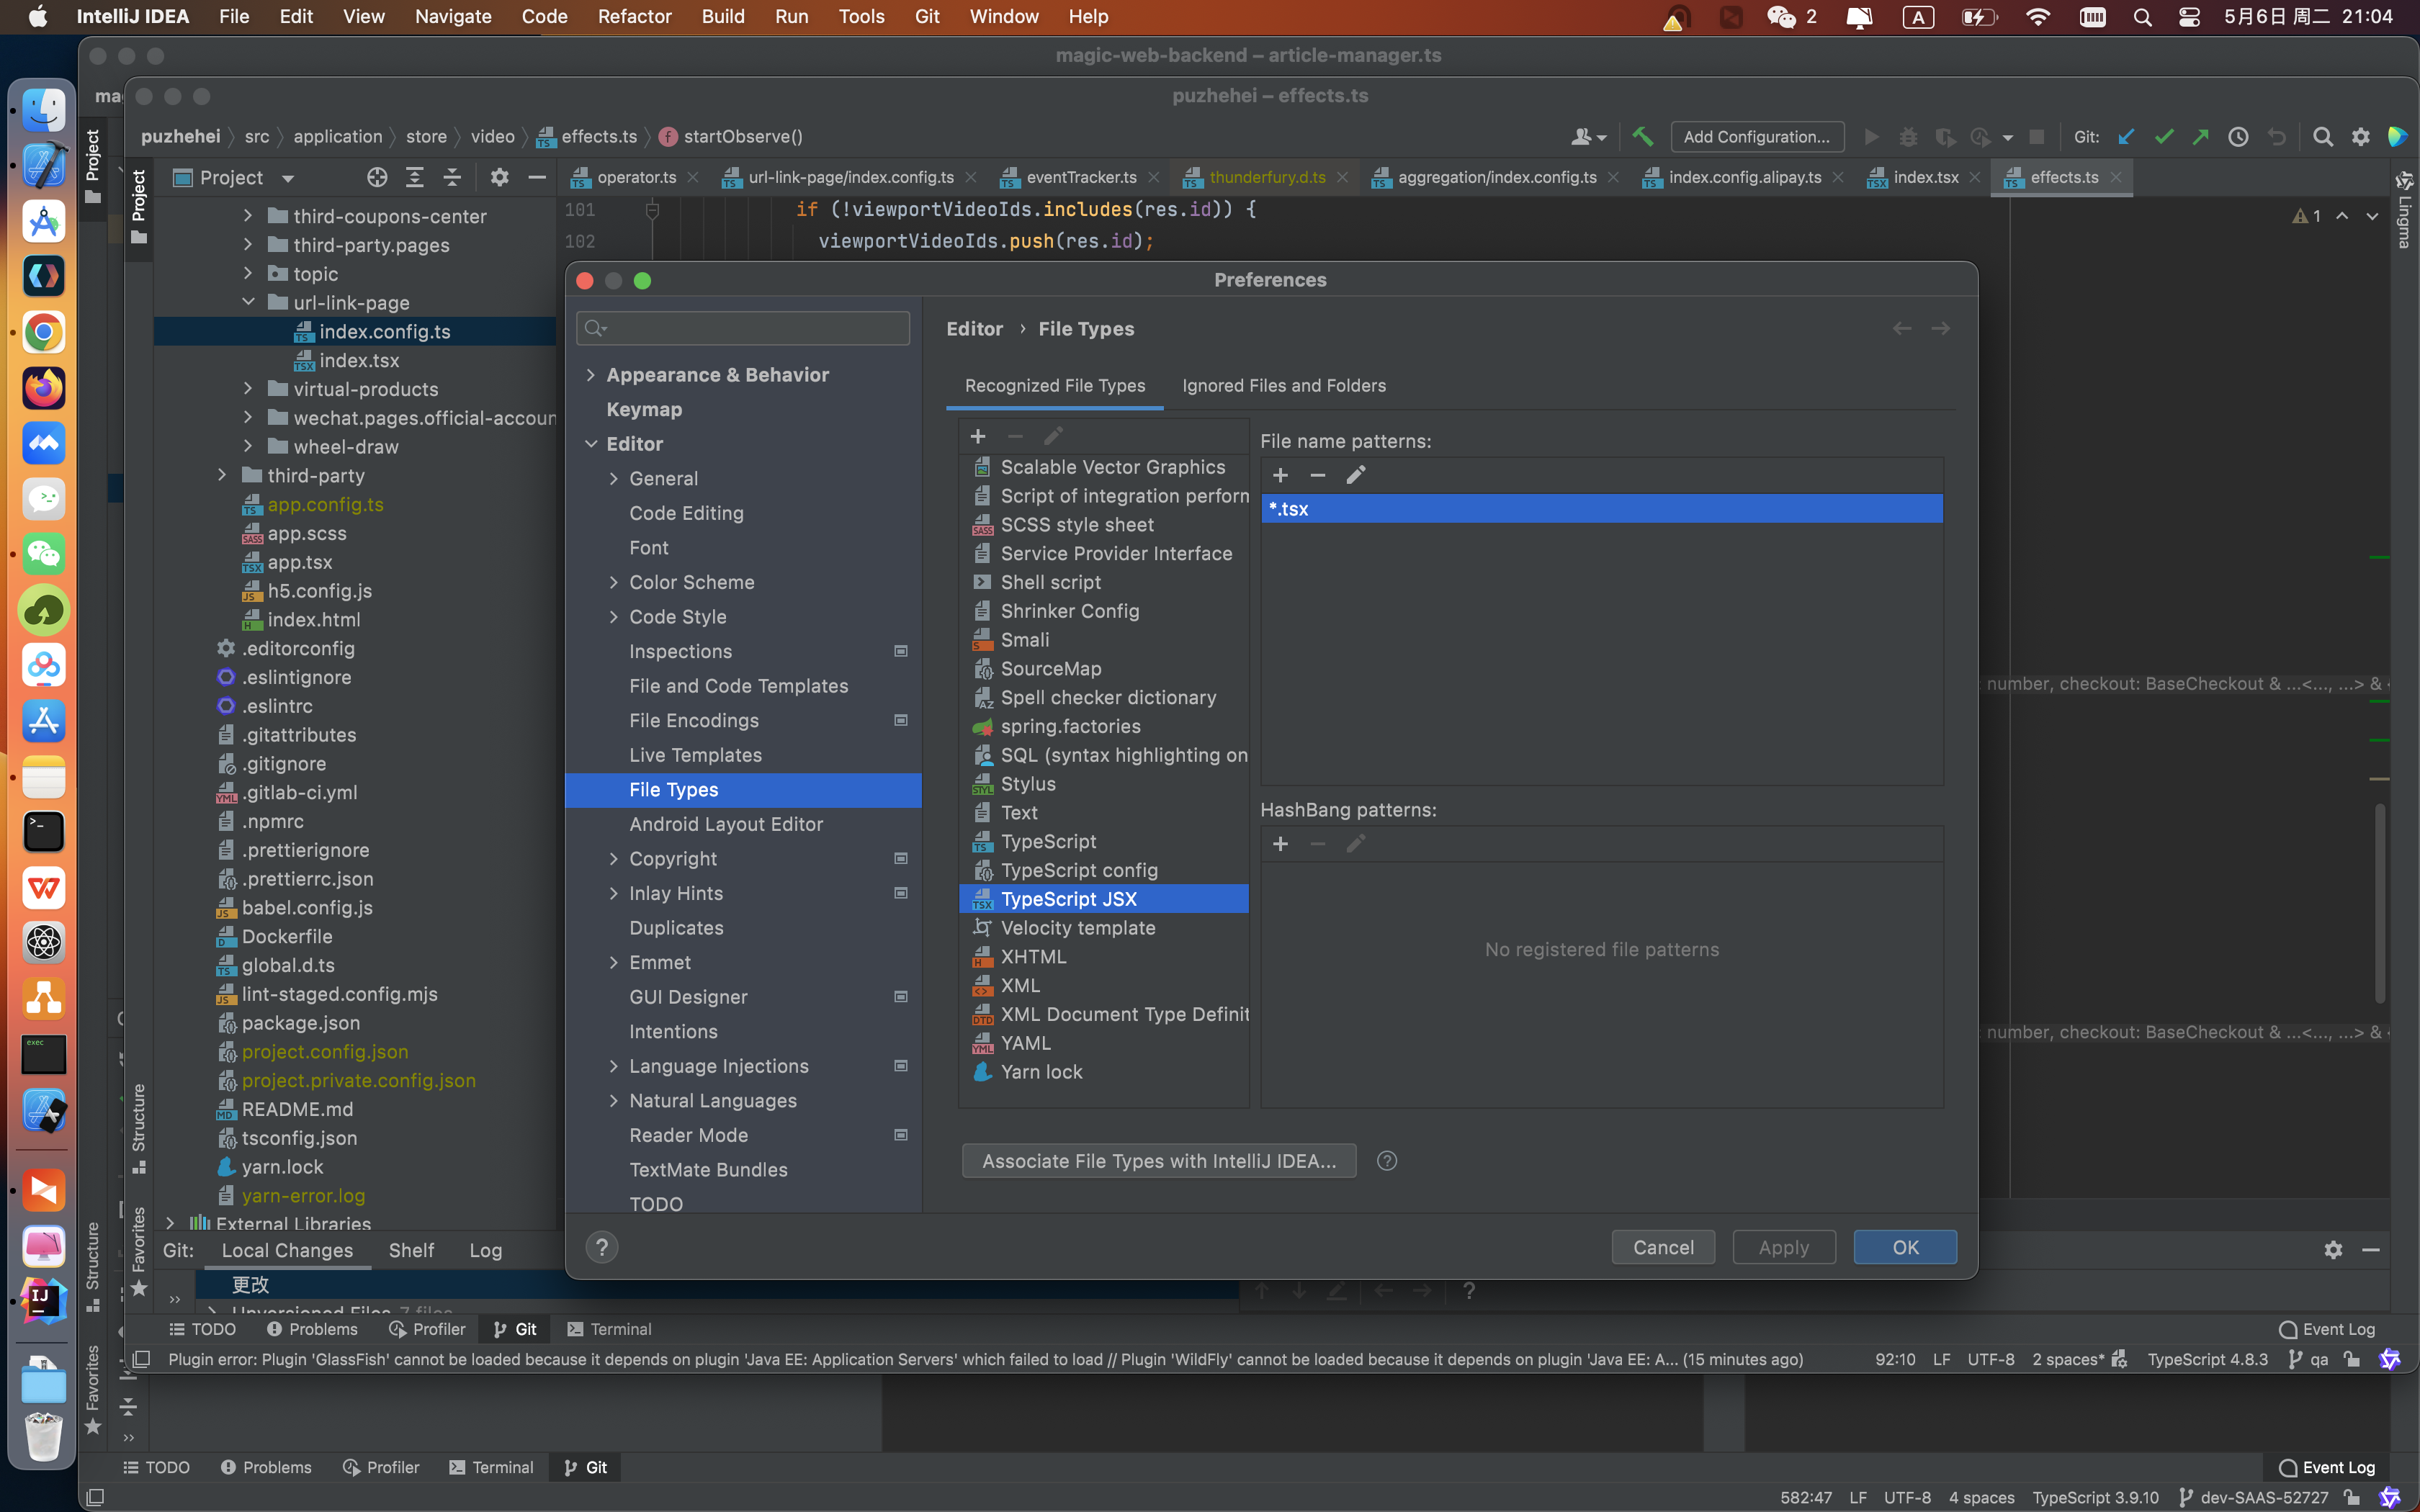Viewport: 2420px width, 1512px height.
Task: Open the Project view dropdown
Action: coord(288,178)
